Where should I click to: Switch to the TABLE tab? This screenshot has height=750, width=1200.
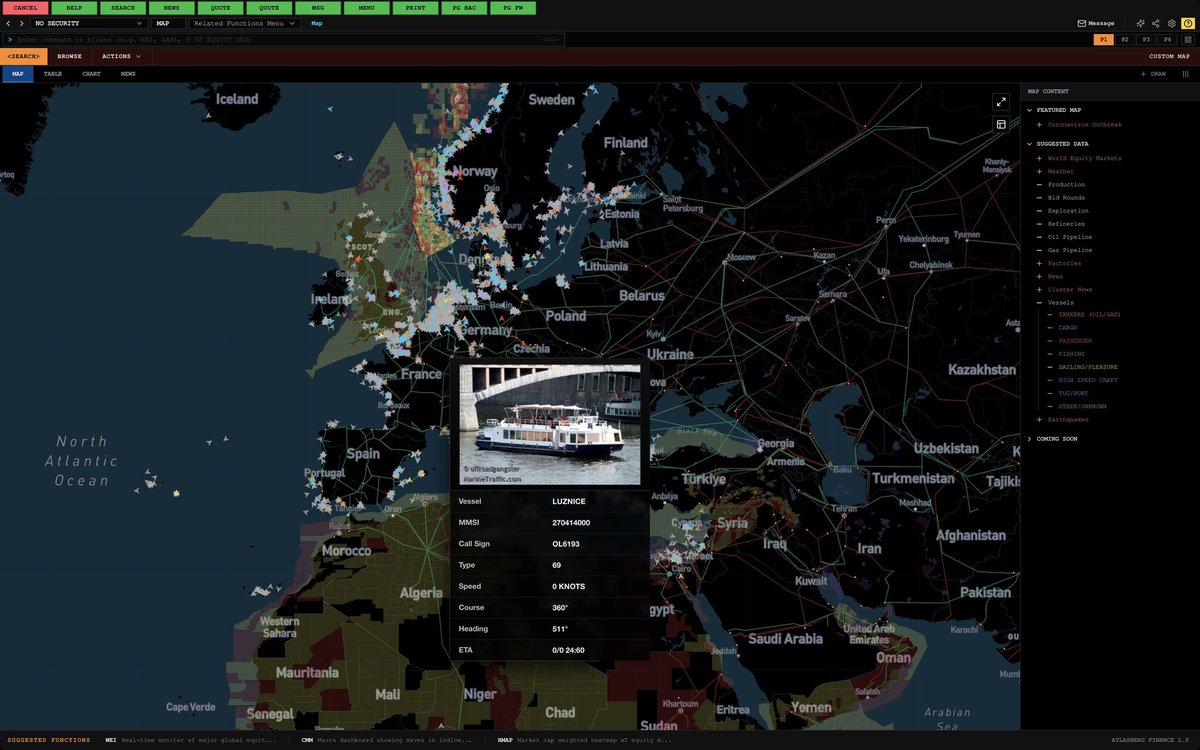(x=53, y=74)
